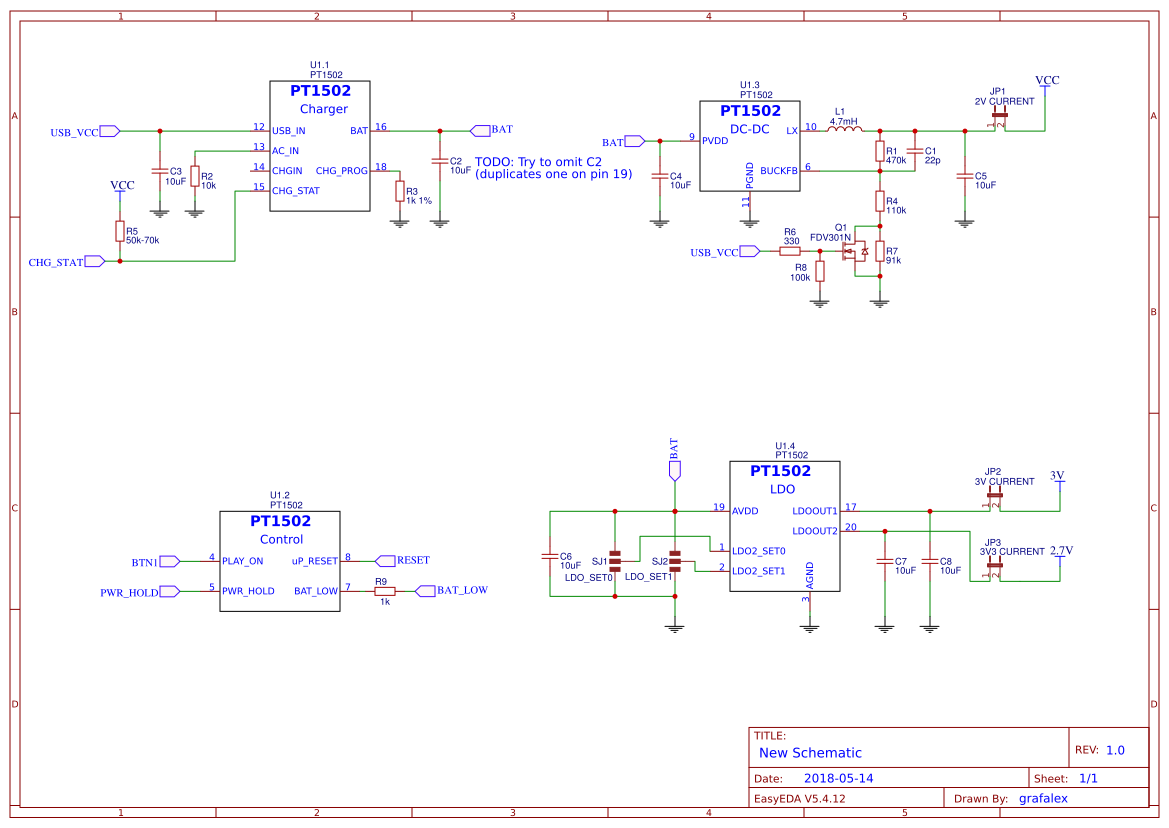Select capacitor C2 near the TODO note
The image size is (1169, 828).
point(440,162)
